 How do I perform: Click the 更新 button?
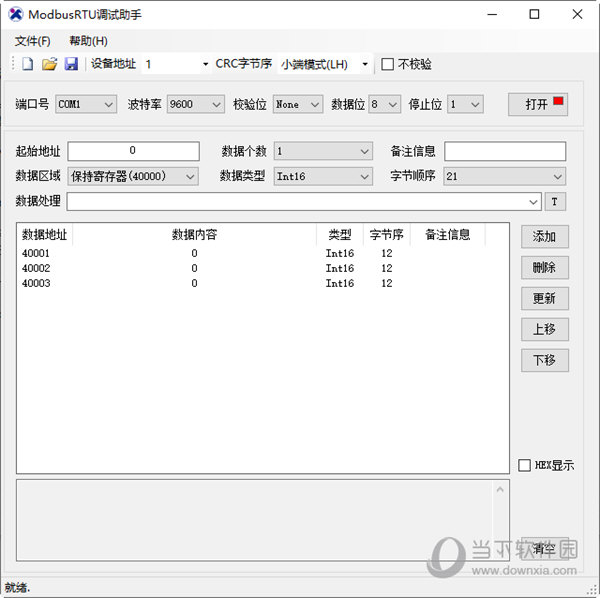tap(545, 298)
